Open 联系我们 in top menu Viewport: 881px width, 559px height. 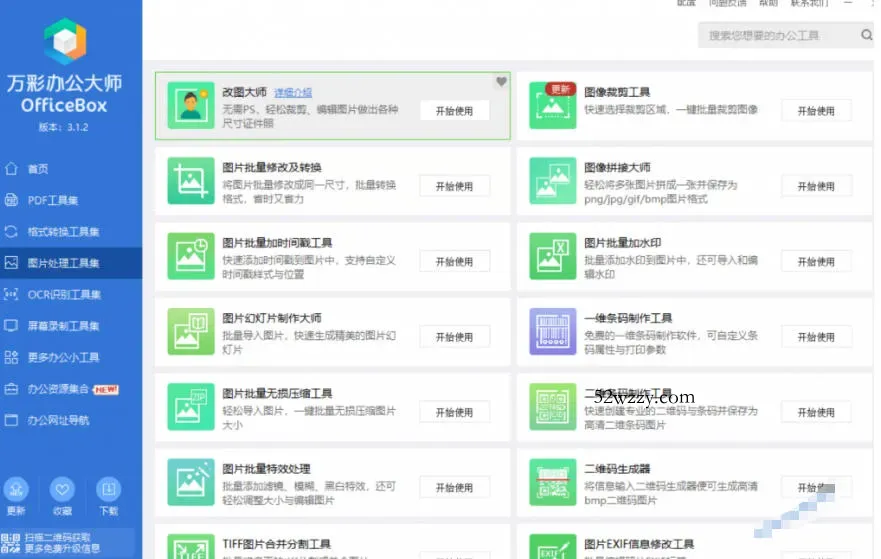pyautogui.click(x=810, y=3)
